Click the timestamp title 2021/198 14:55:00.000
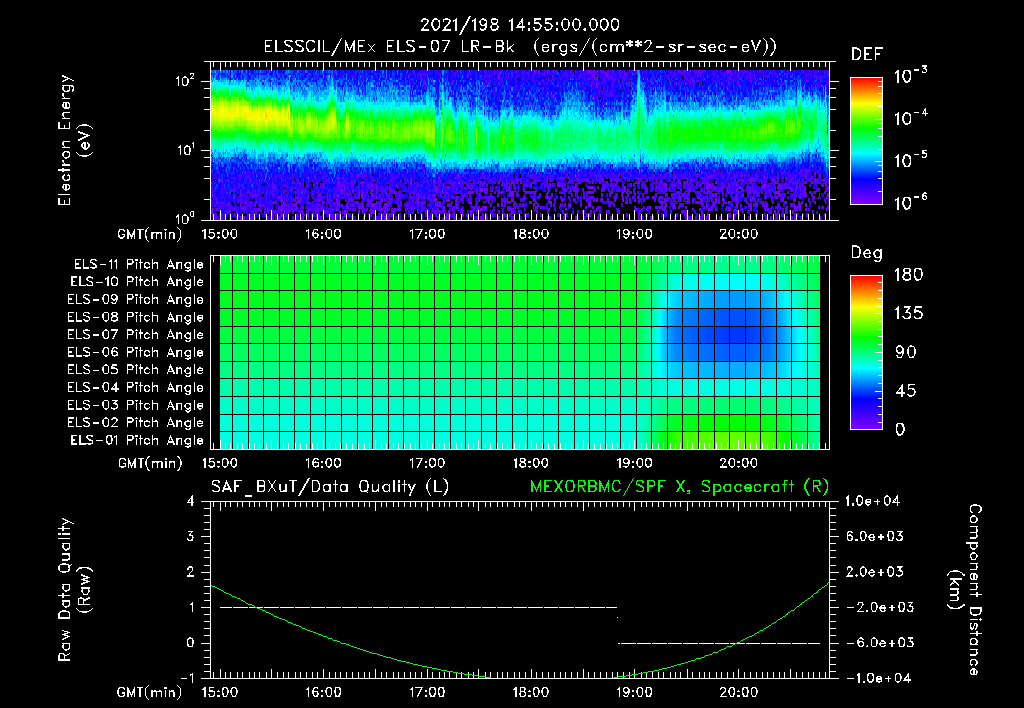 point(519,25)
